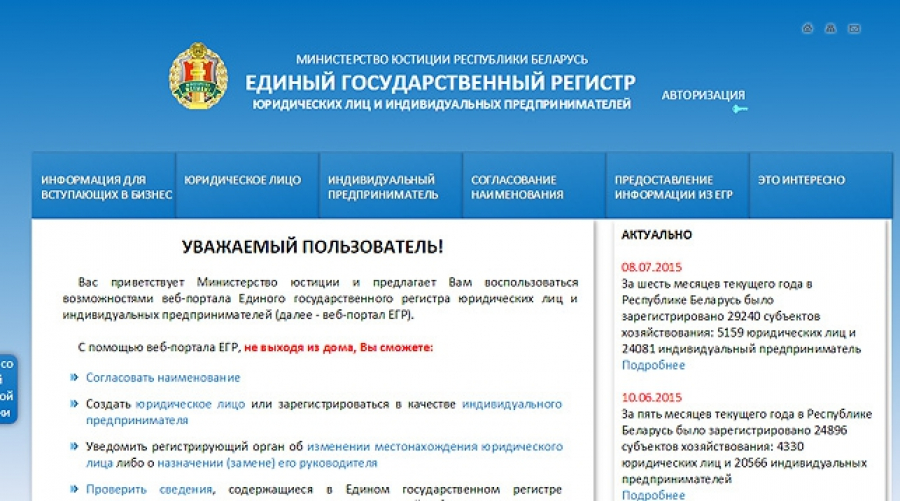Click the УВАЖАЕМЫЙ ПОЛЬЗОВАТЕЛЬ! heading
The image size is (900, 501).
(313, 247)
